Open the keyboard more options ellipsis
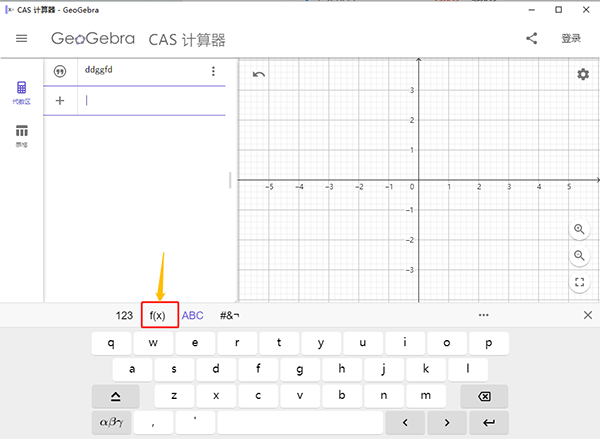Viewport: 600px width, 439px height. point(483,315)
